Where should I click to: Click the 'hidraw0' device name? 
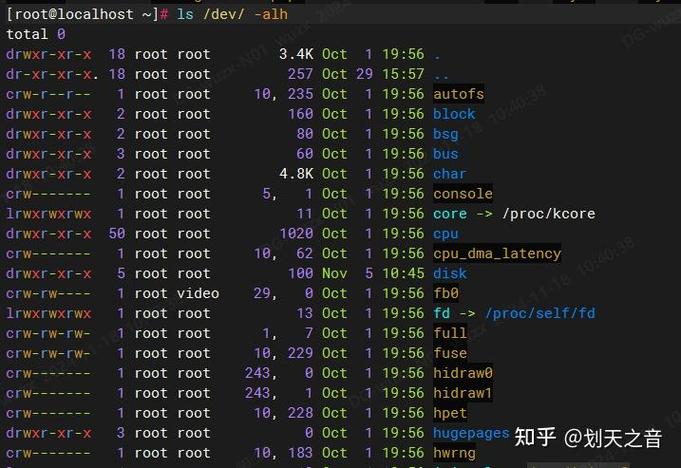click(x=463, y=373)
